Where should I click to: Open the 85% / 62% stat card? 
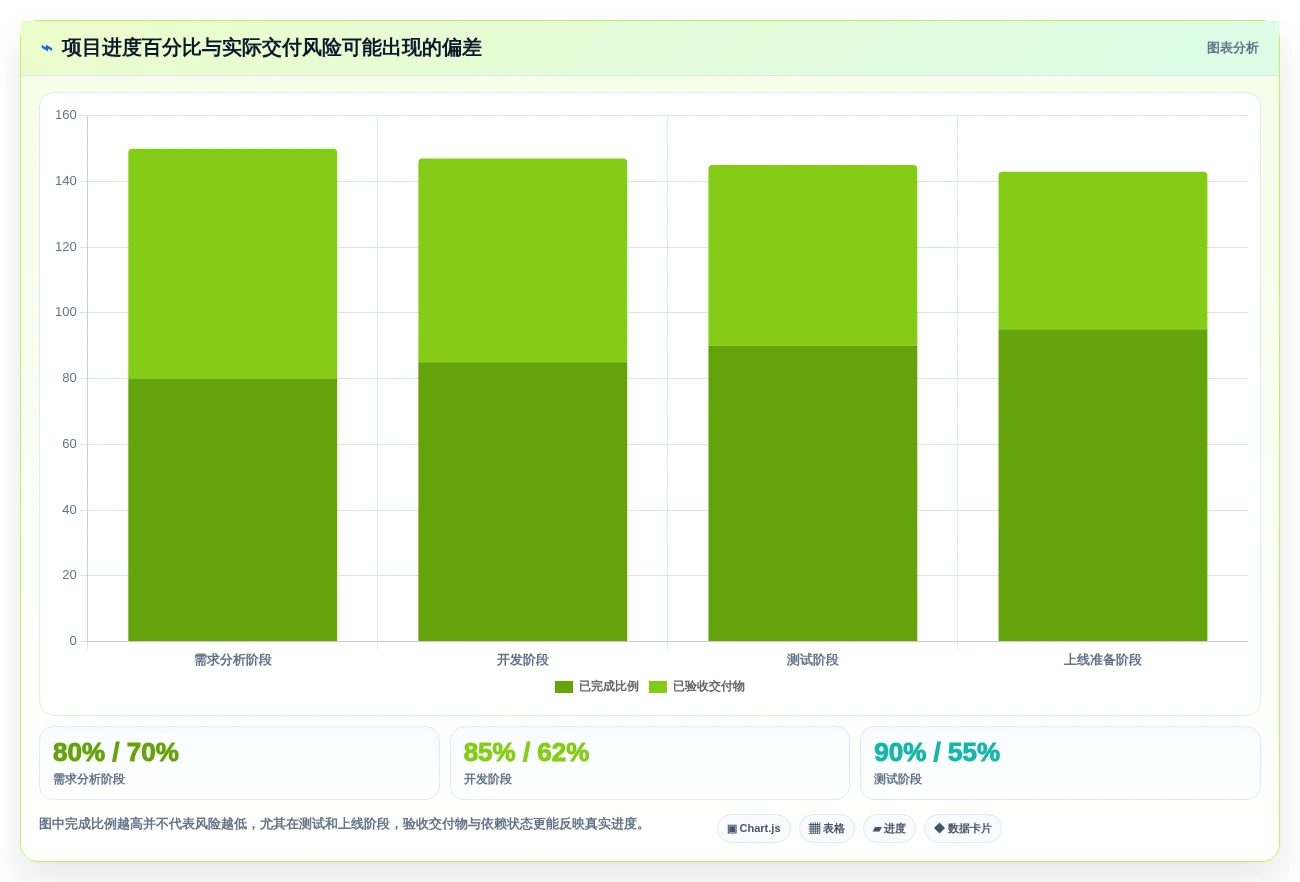click(650, 763)
